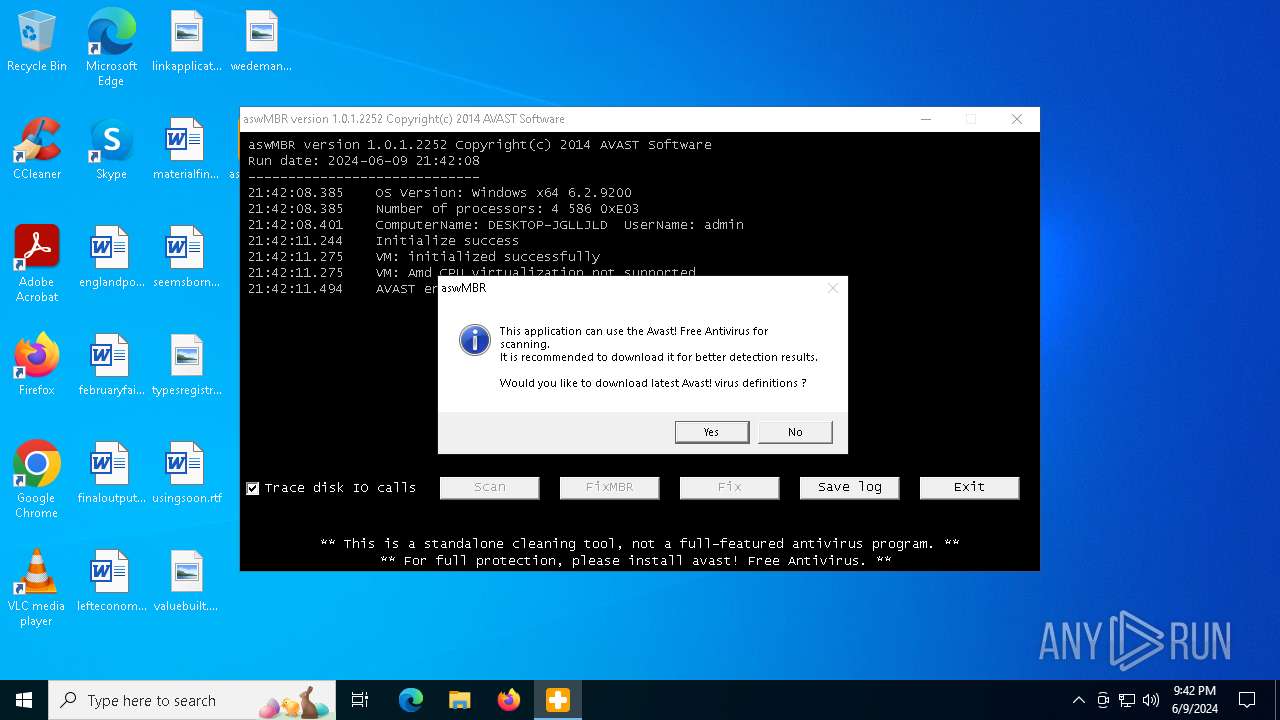
Task: Select the valuebuilt... image file
Action: click(186, 582)
